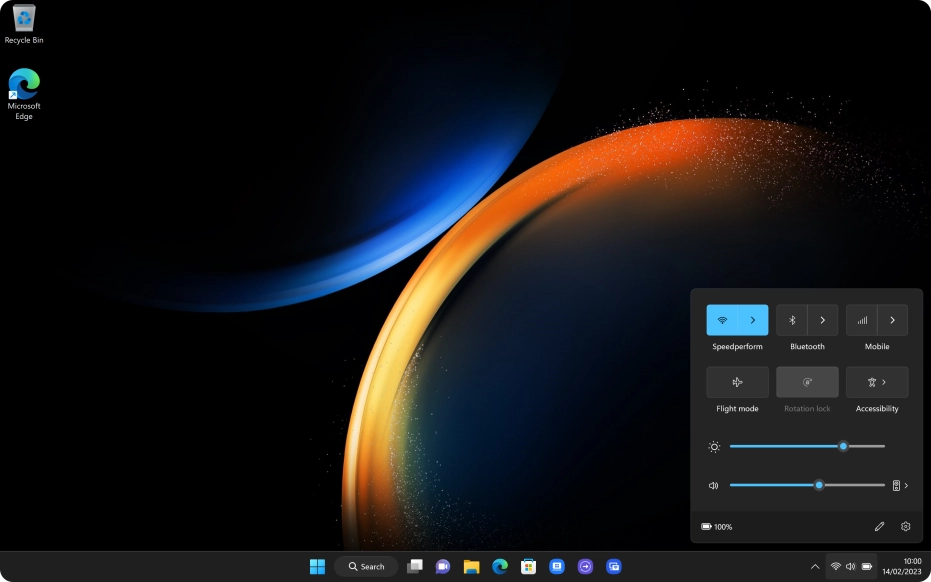Adjust the brightness slider
The height and width of the screenshot is (582, 931).
(843, 446)
